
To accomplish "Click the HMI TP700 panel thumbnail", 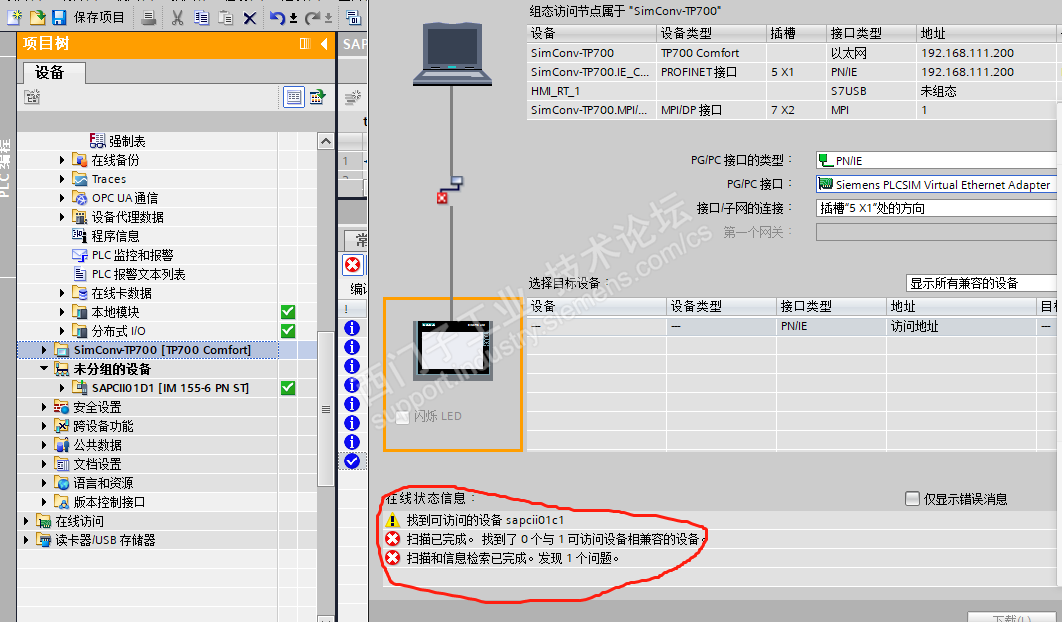I will [452, 351].
